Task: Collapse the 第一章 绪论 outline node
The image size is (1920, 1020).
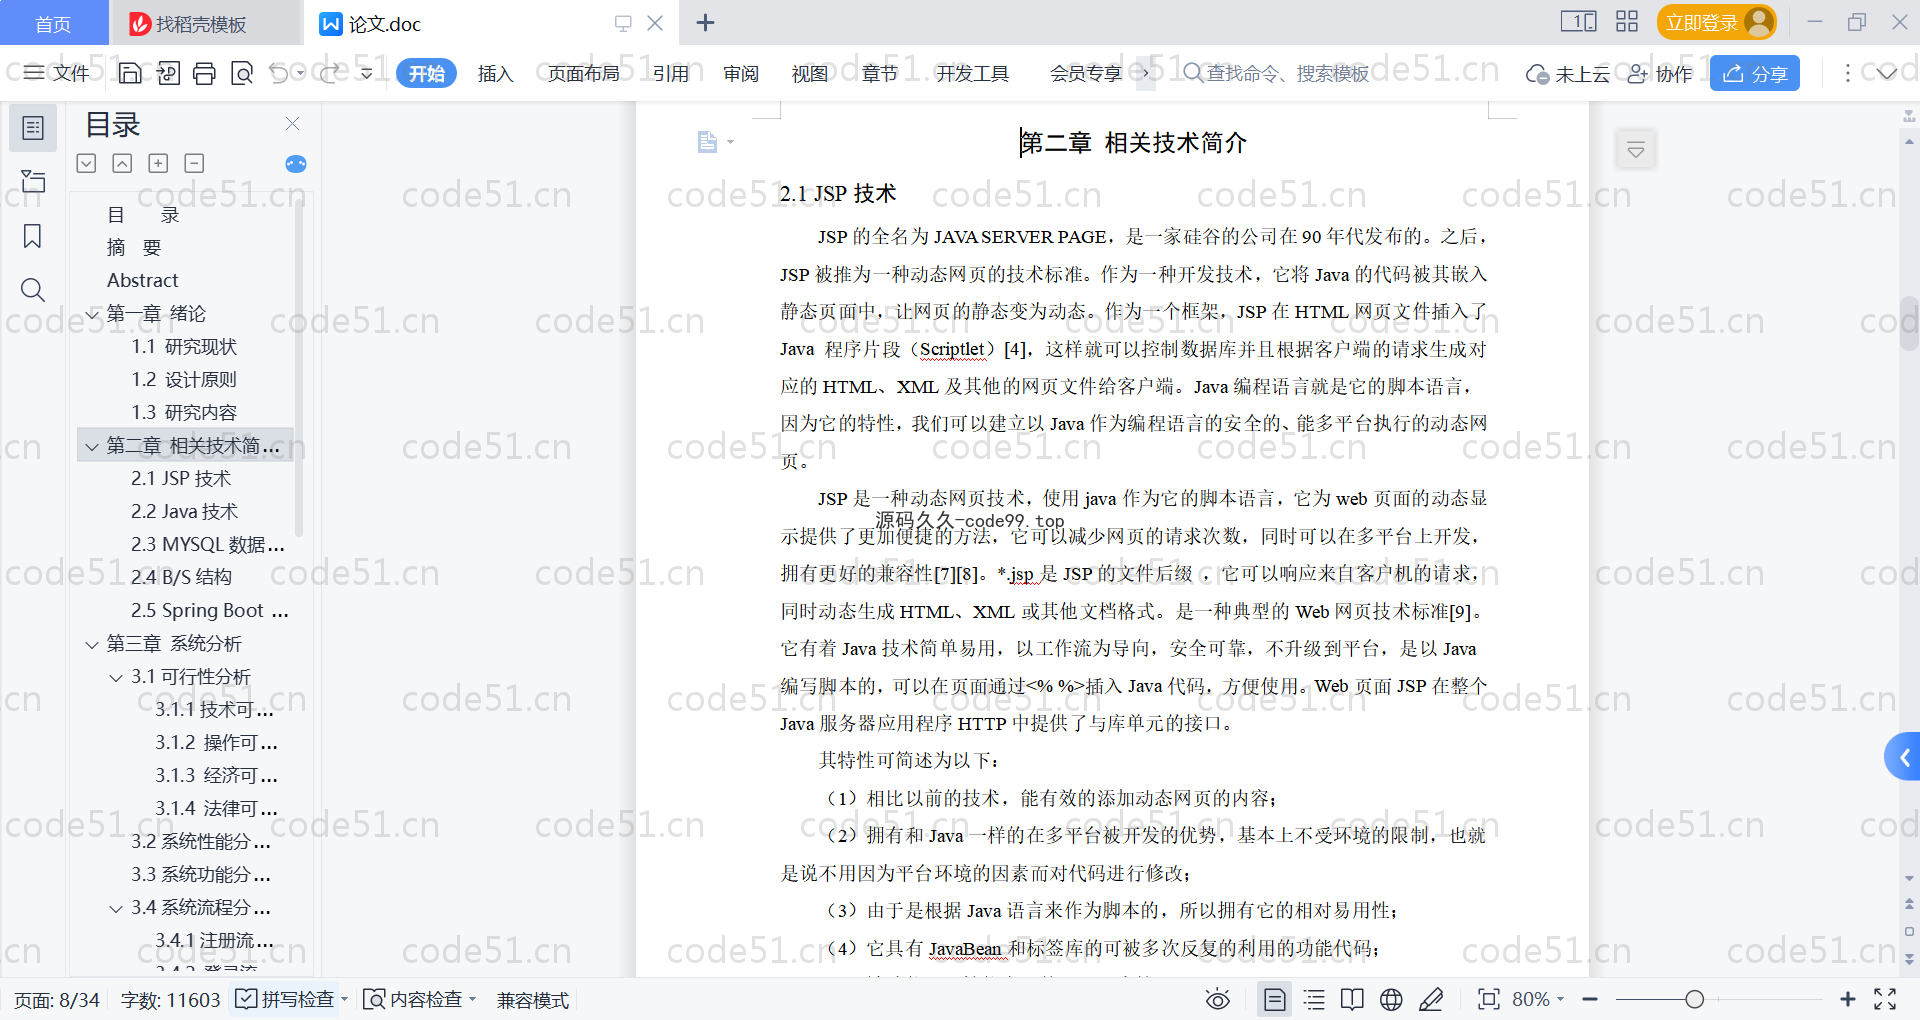Action: (x=92, y=314)
